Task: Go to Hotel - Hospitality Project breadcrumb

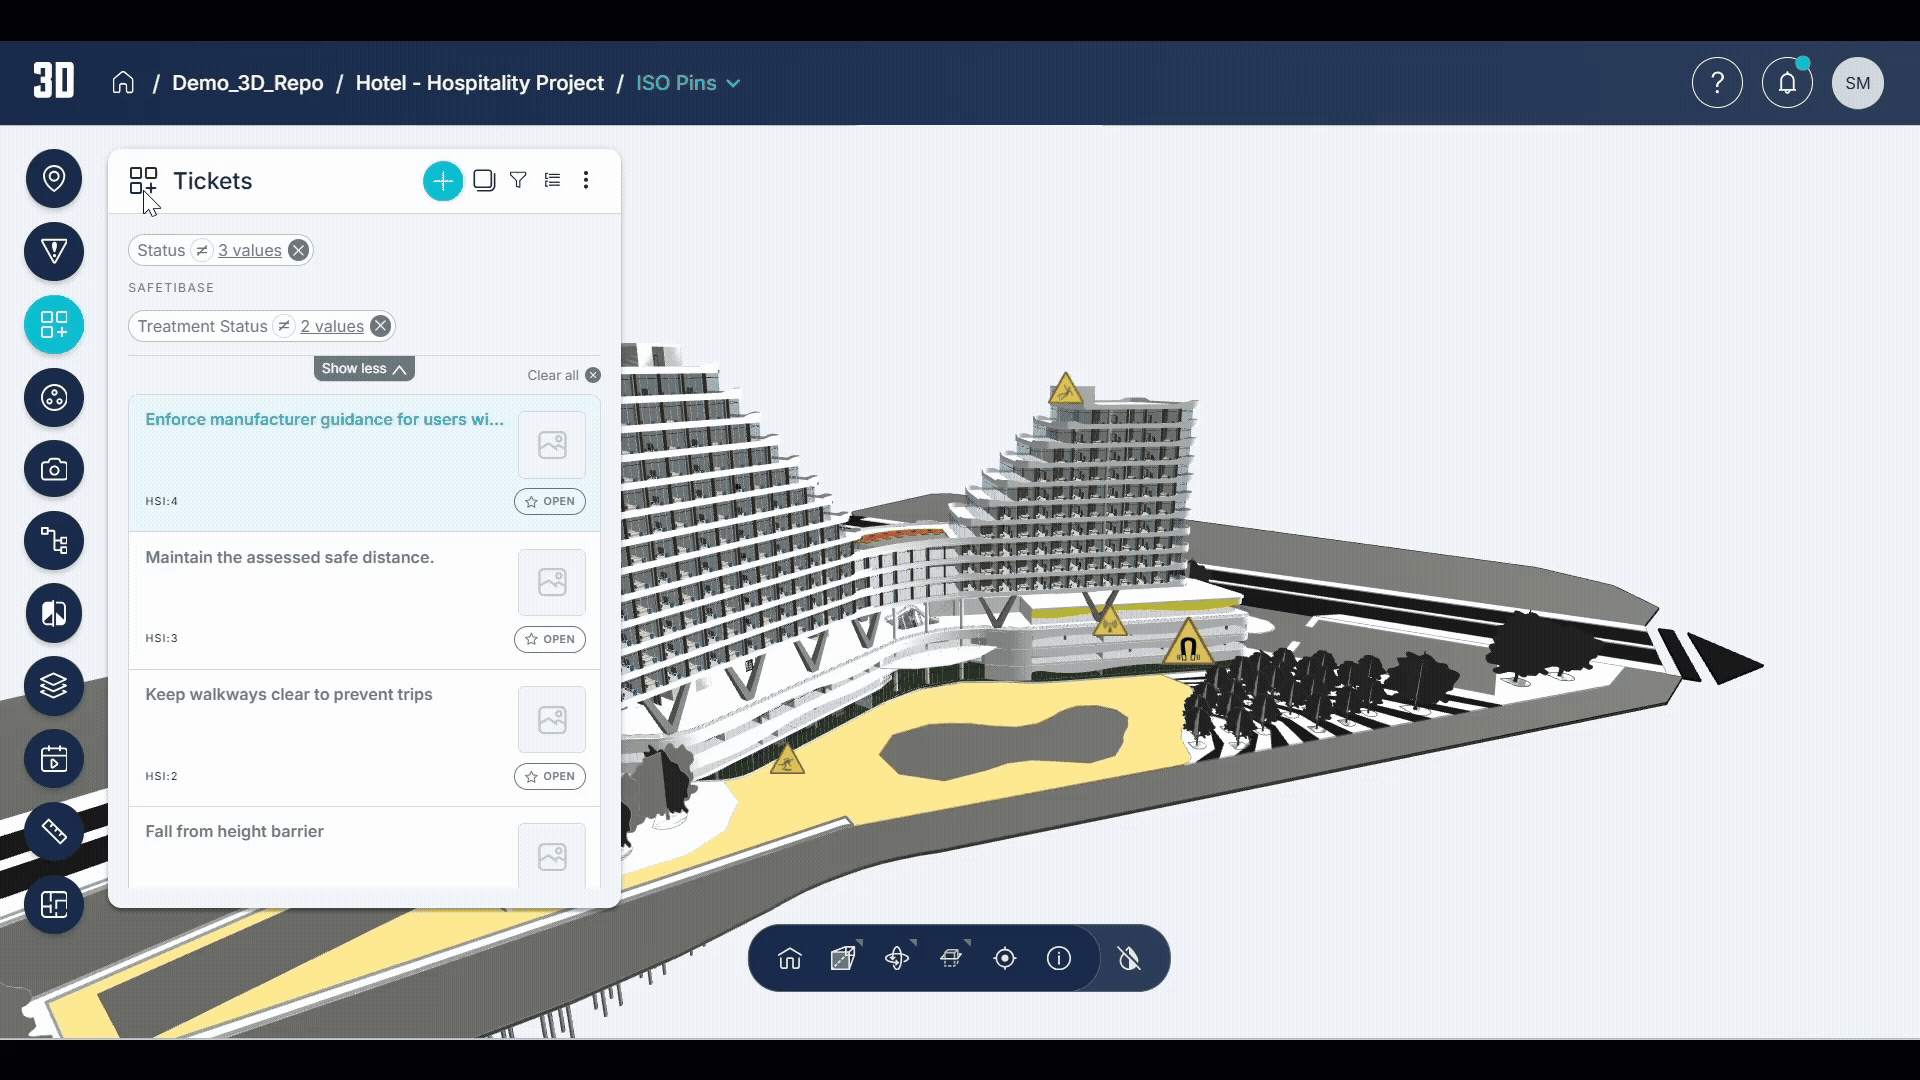Action: [x=480, y=83]
